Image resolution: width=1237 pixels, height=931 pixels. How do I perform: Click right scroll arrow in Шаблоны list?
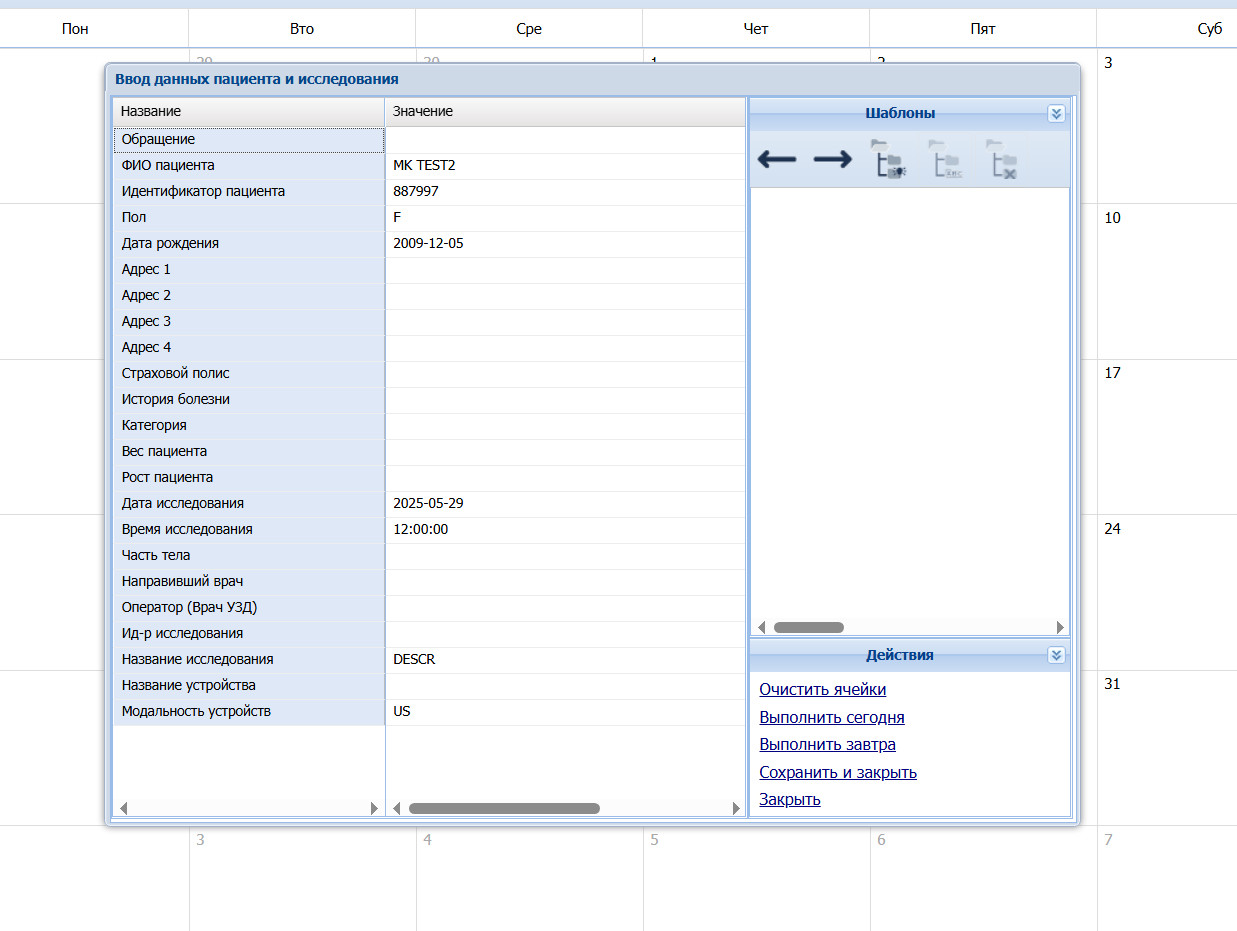coord(1060,628)
